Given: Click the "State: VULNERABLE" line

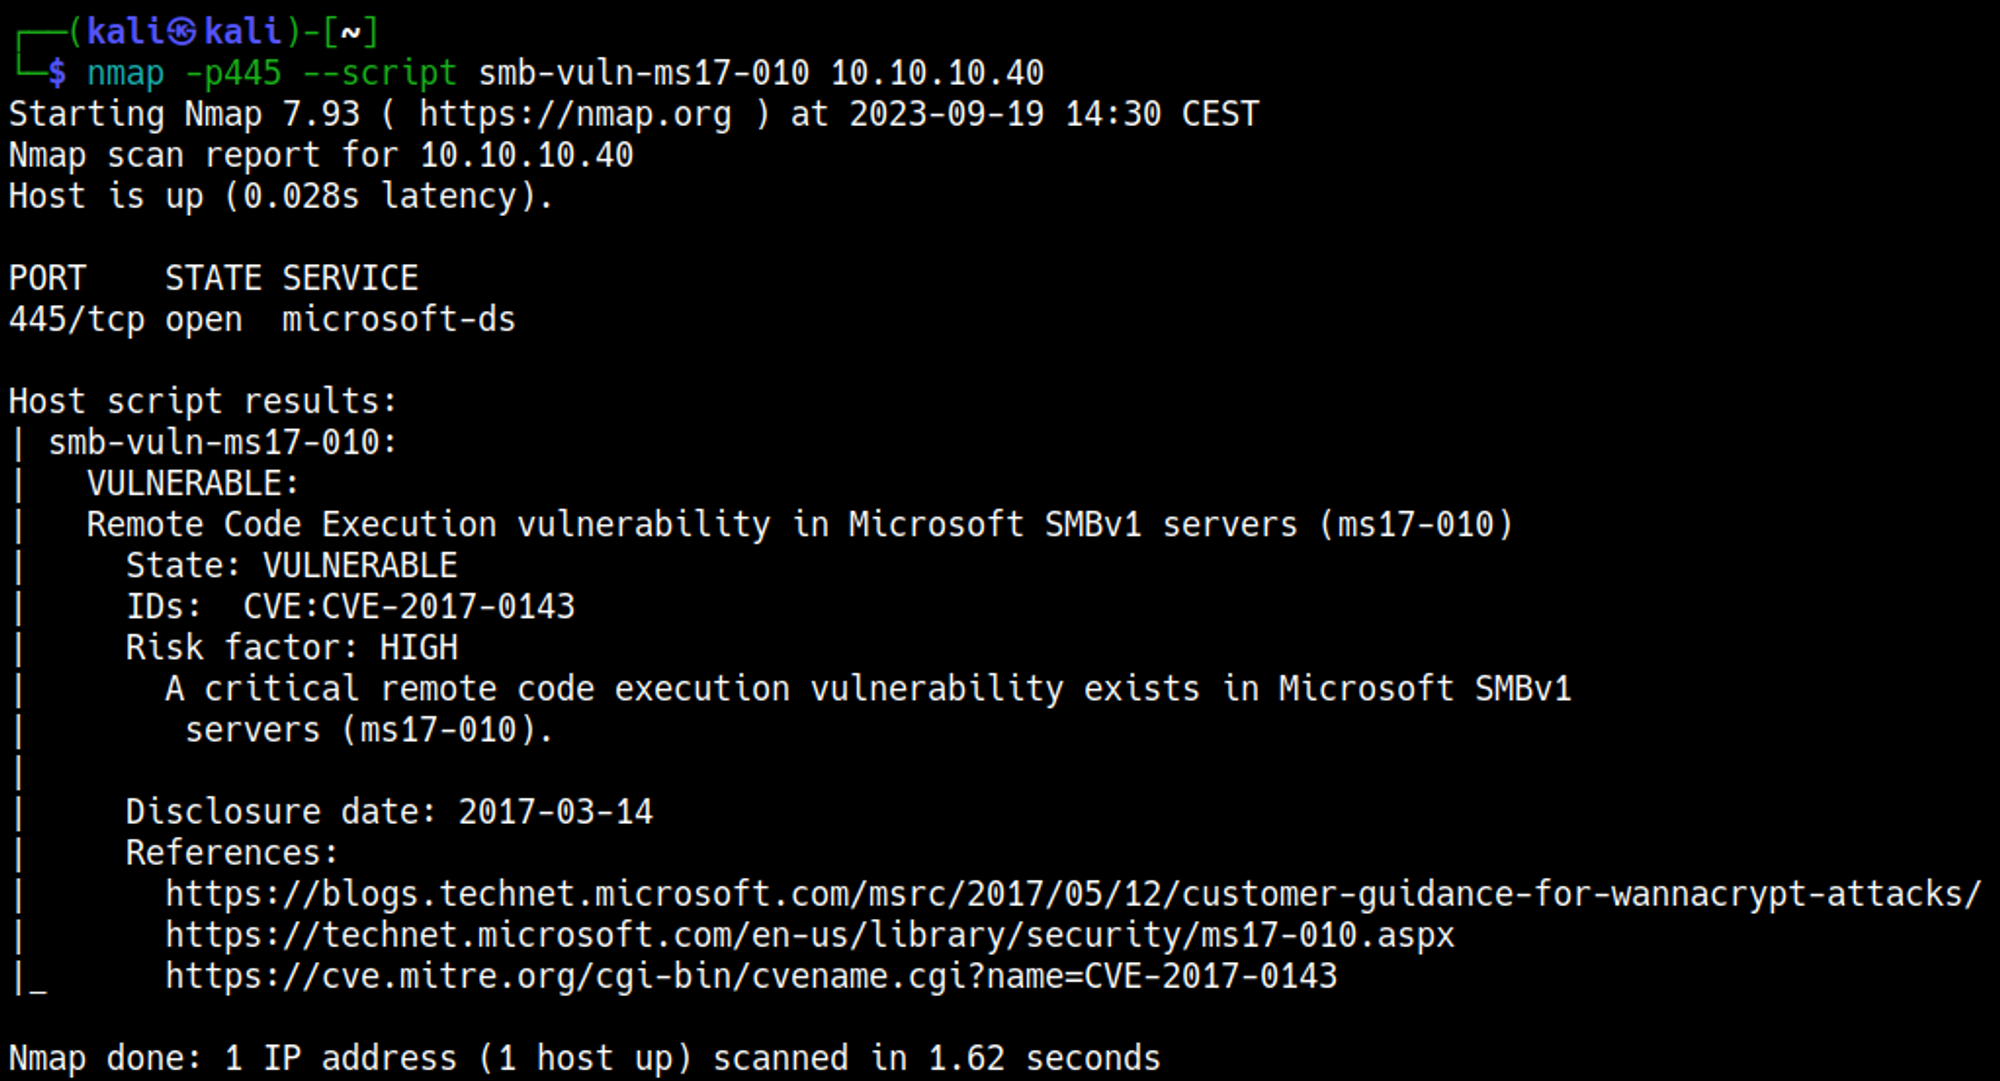Looking at the screenshot, I should (x=291, y=566).
